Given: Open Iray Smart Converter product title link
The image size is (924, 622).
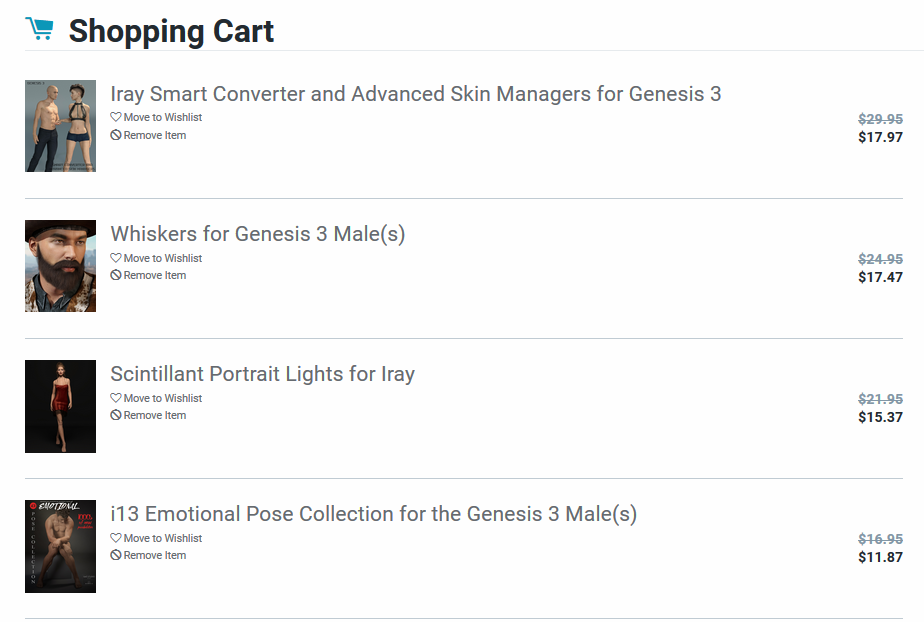Looking at the screenshot, I should click(415, 94).
